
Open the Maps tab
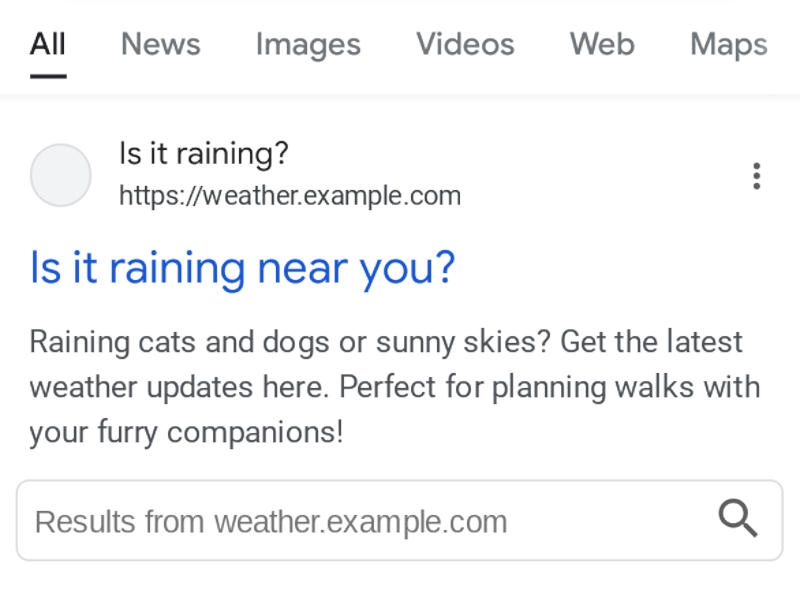(728, 44)
